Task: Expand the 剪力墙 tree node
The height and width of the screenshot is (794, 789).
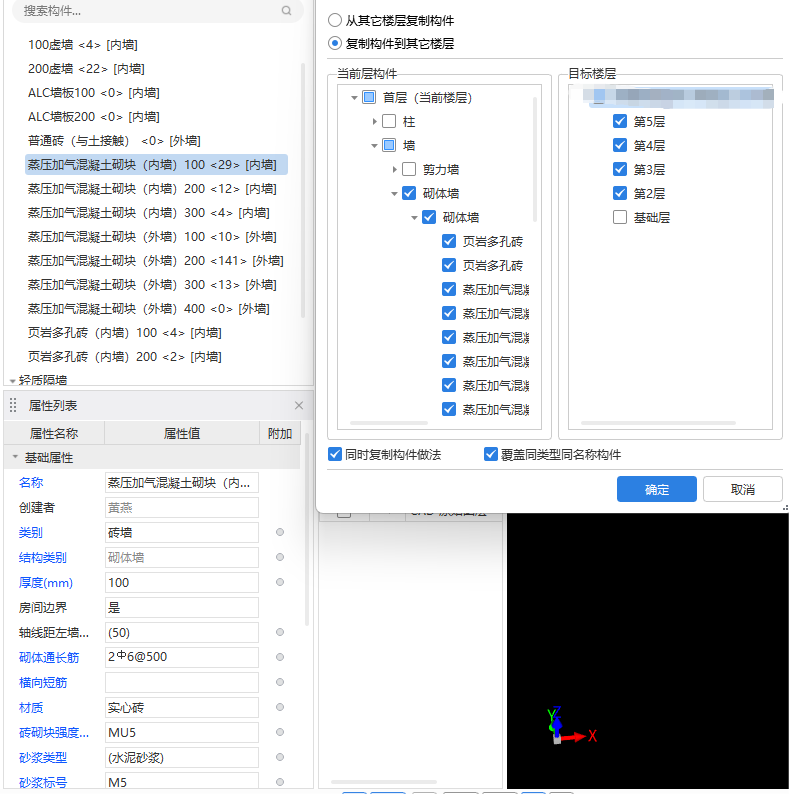Action: pyautogui.click(x=394, y=170)
